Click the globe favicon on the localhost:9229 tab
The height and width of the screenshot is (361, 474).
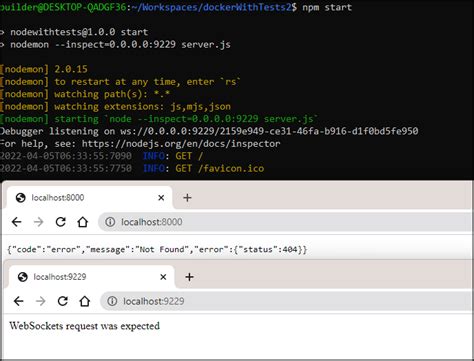(x=23, y=277)
